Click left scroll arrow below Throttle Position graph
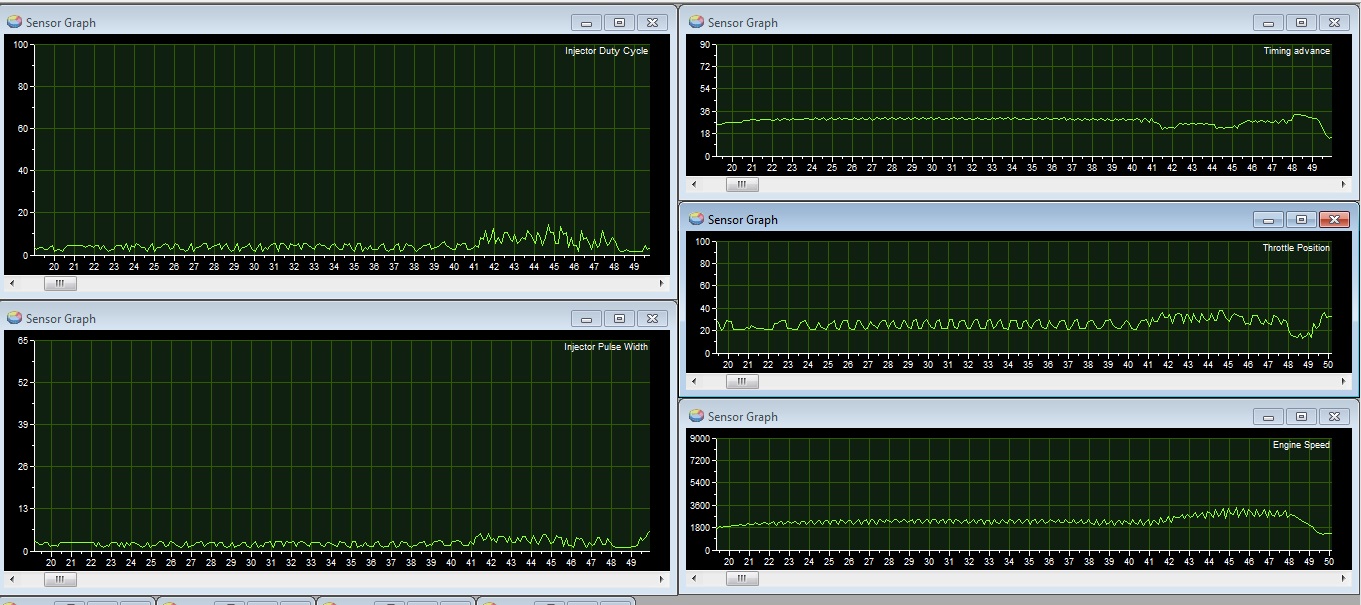This screenshot has height=605, width=1361. [x=695, y=382]
